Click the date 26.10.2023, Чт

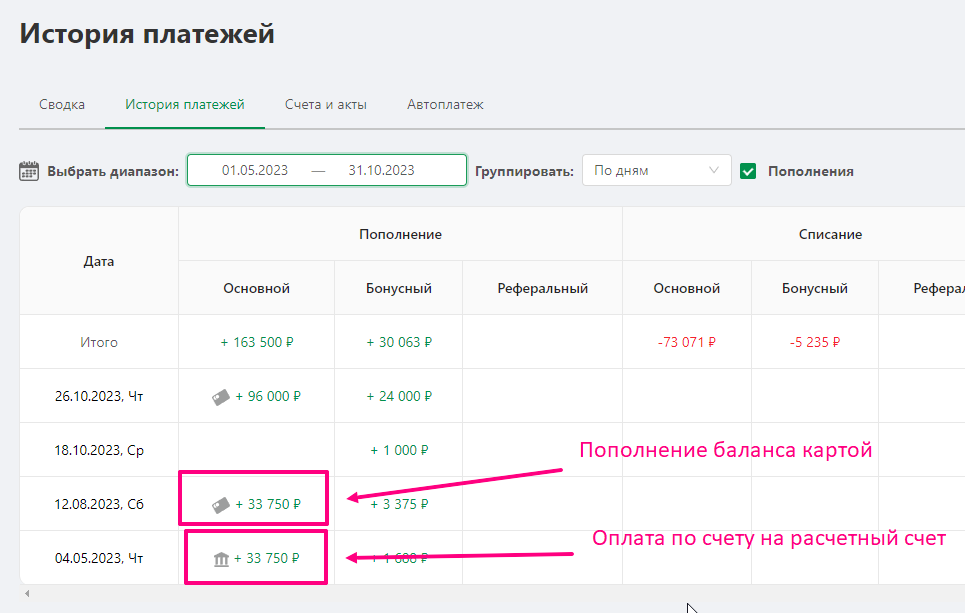tap(99, 396)
